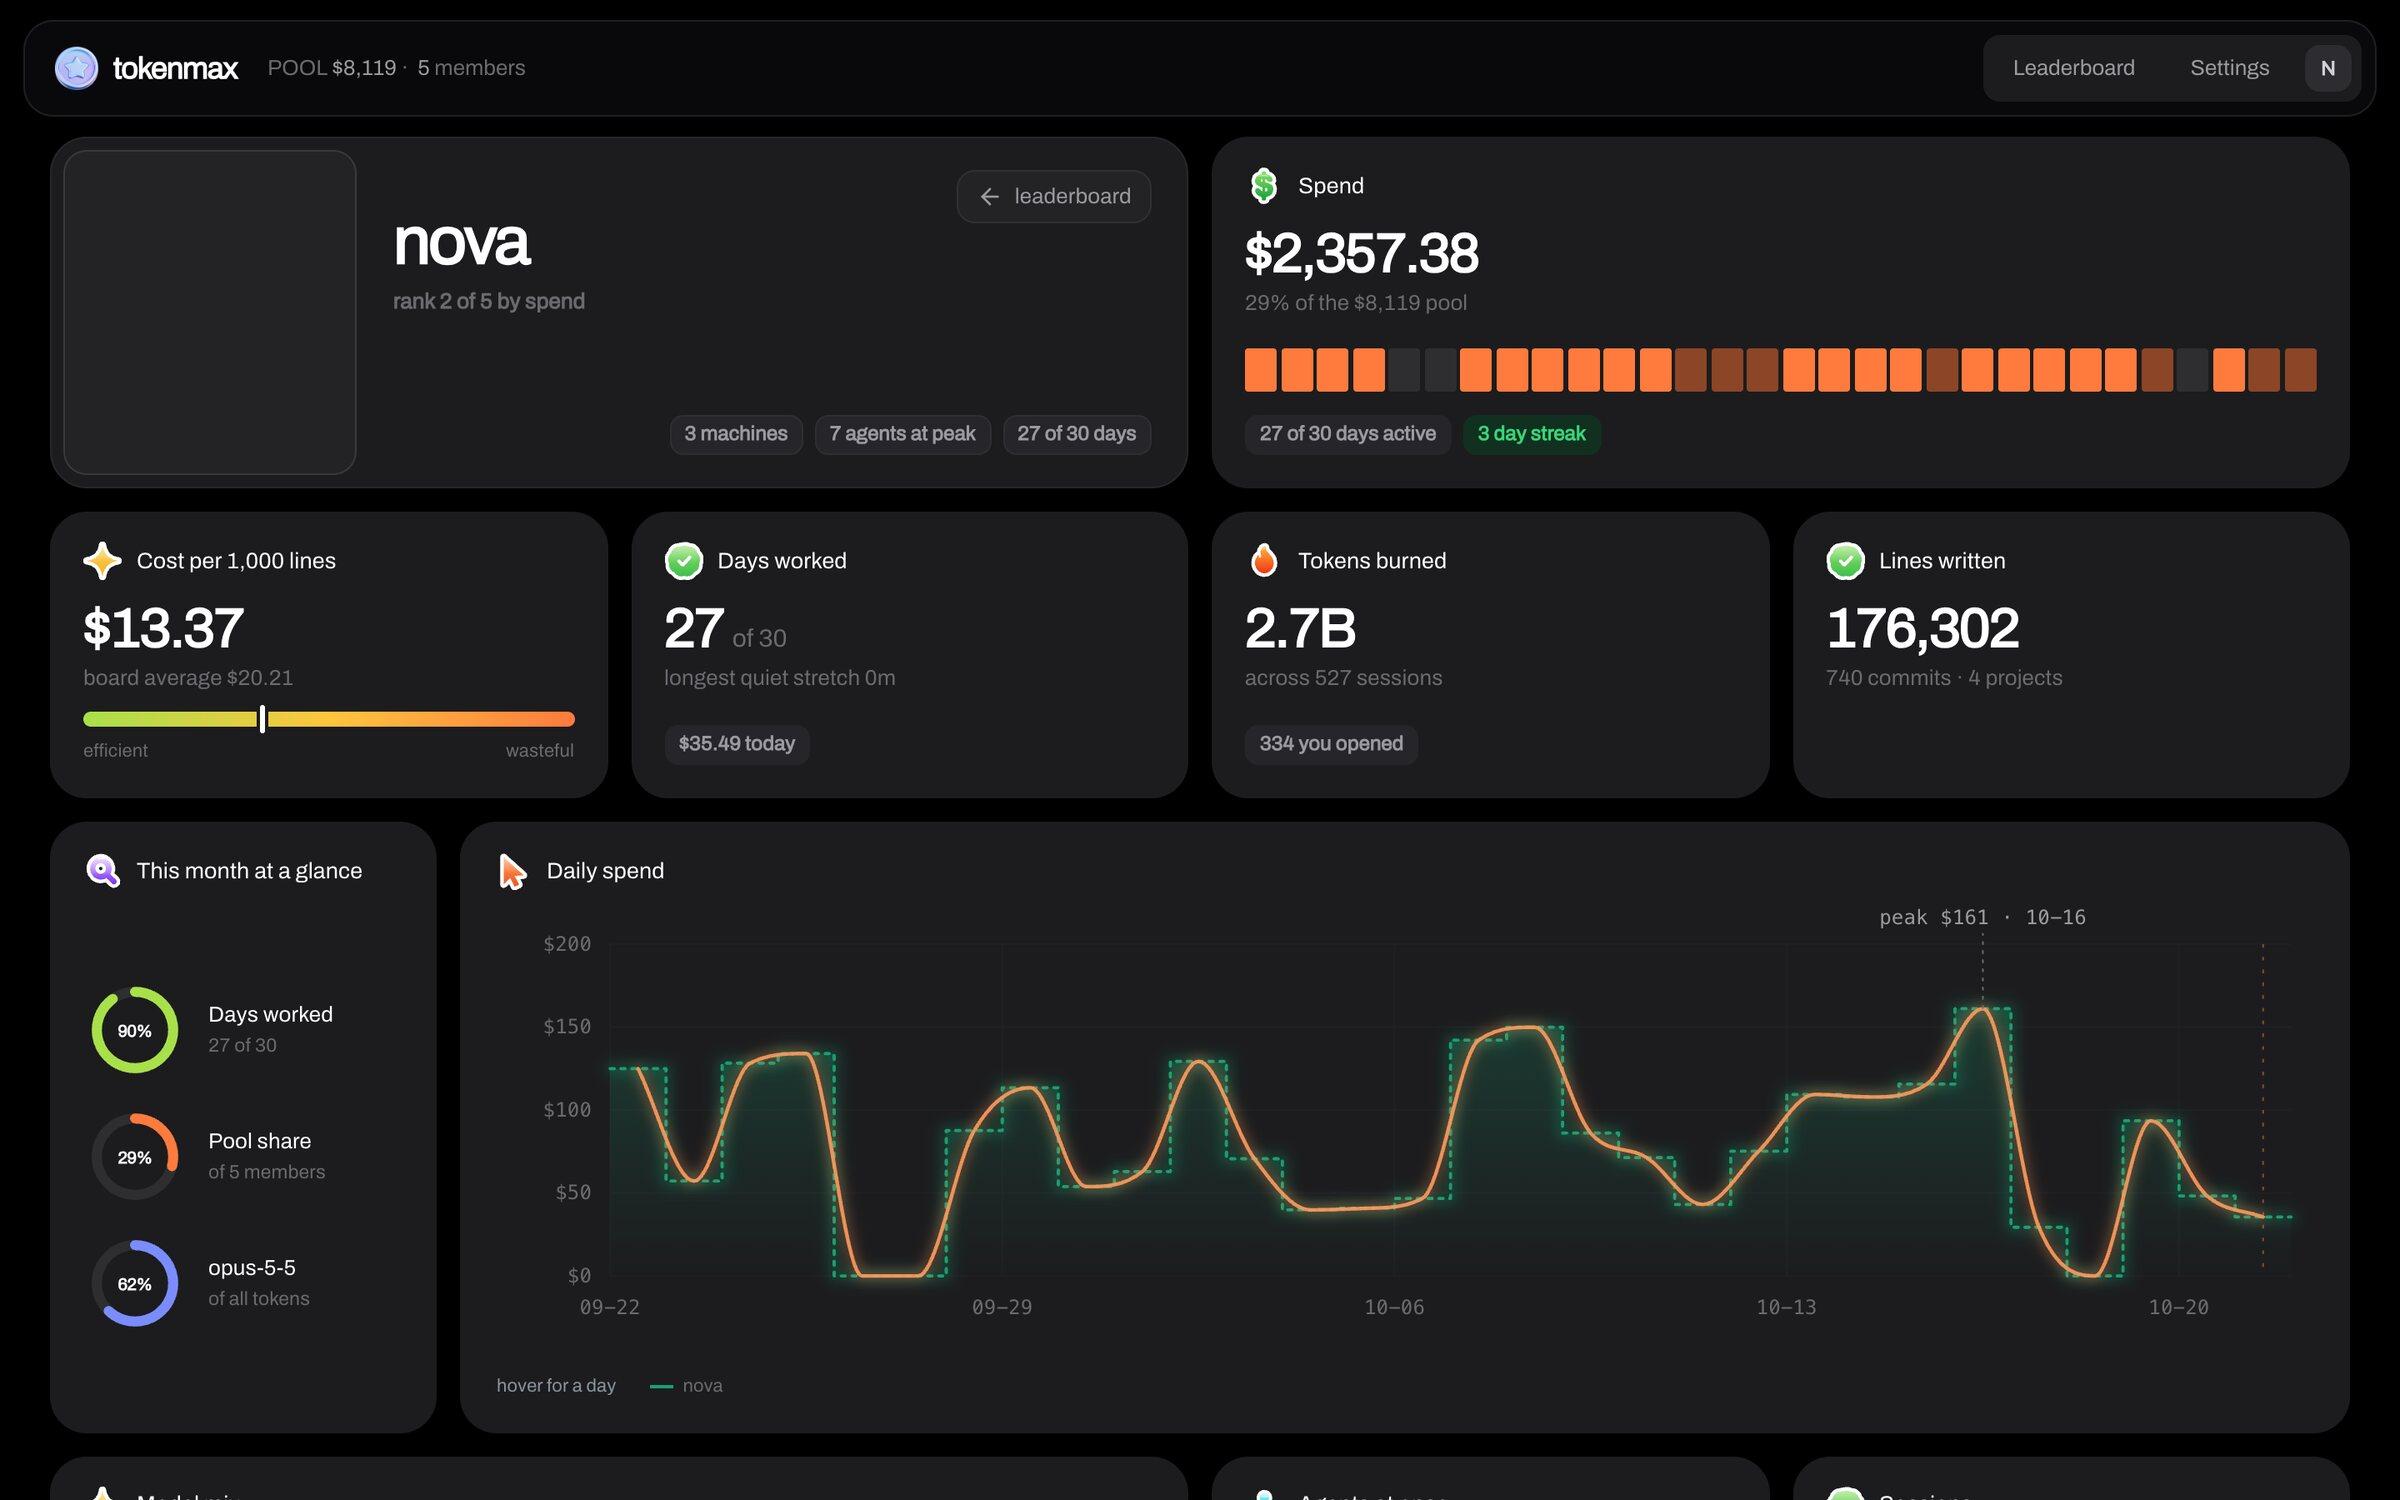Click the green check icon for Lines written
The image size is (2400, 1500).
click(x=1845, y=561)
